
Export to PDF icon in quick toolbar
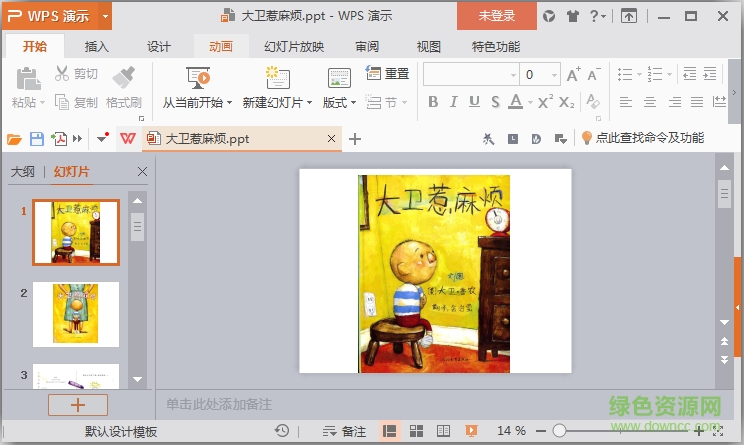(x=60, y=139)
